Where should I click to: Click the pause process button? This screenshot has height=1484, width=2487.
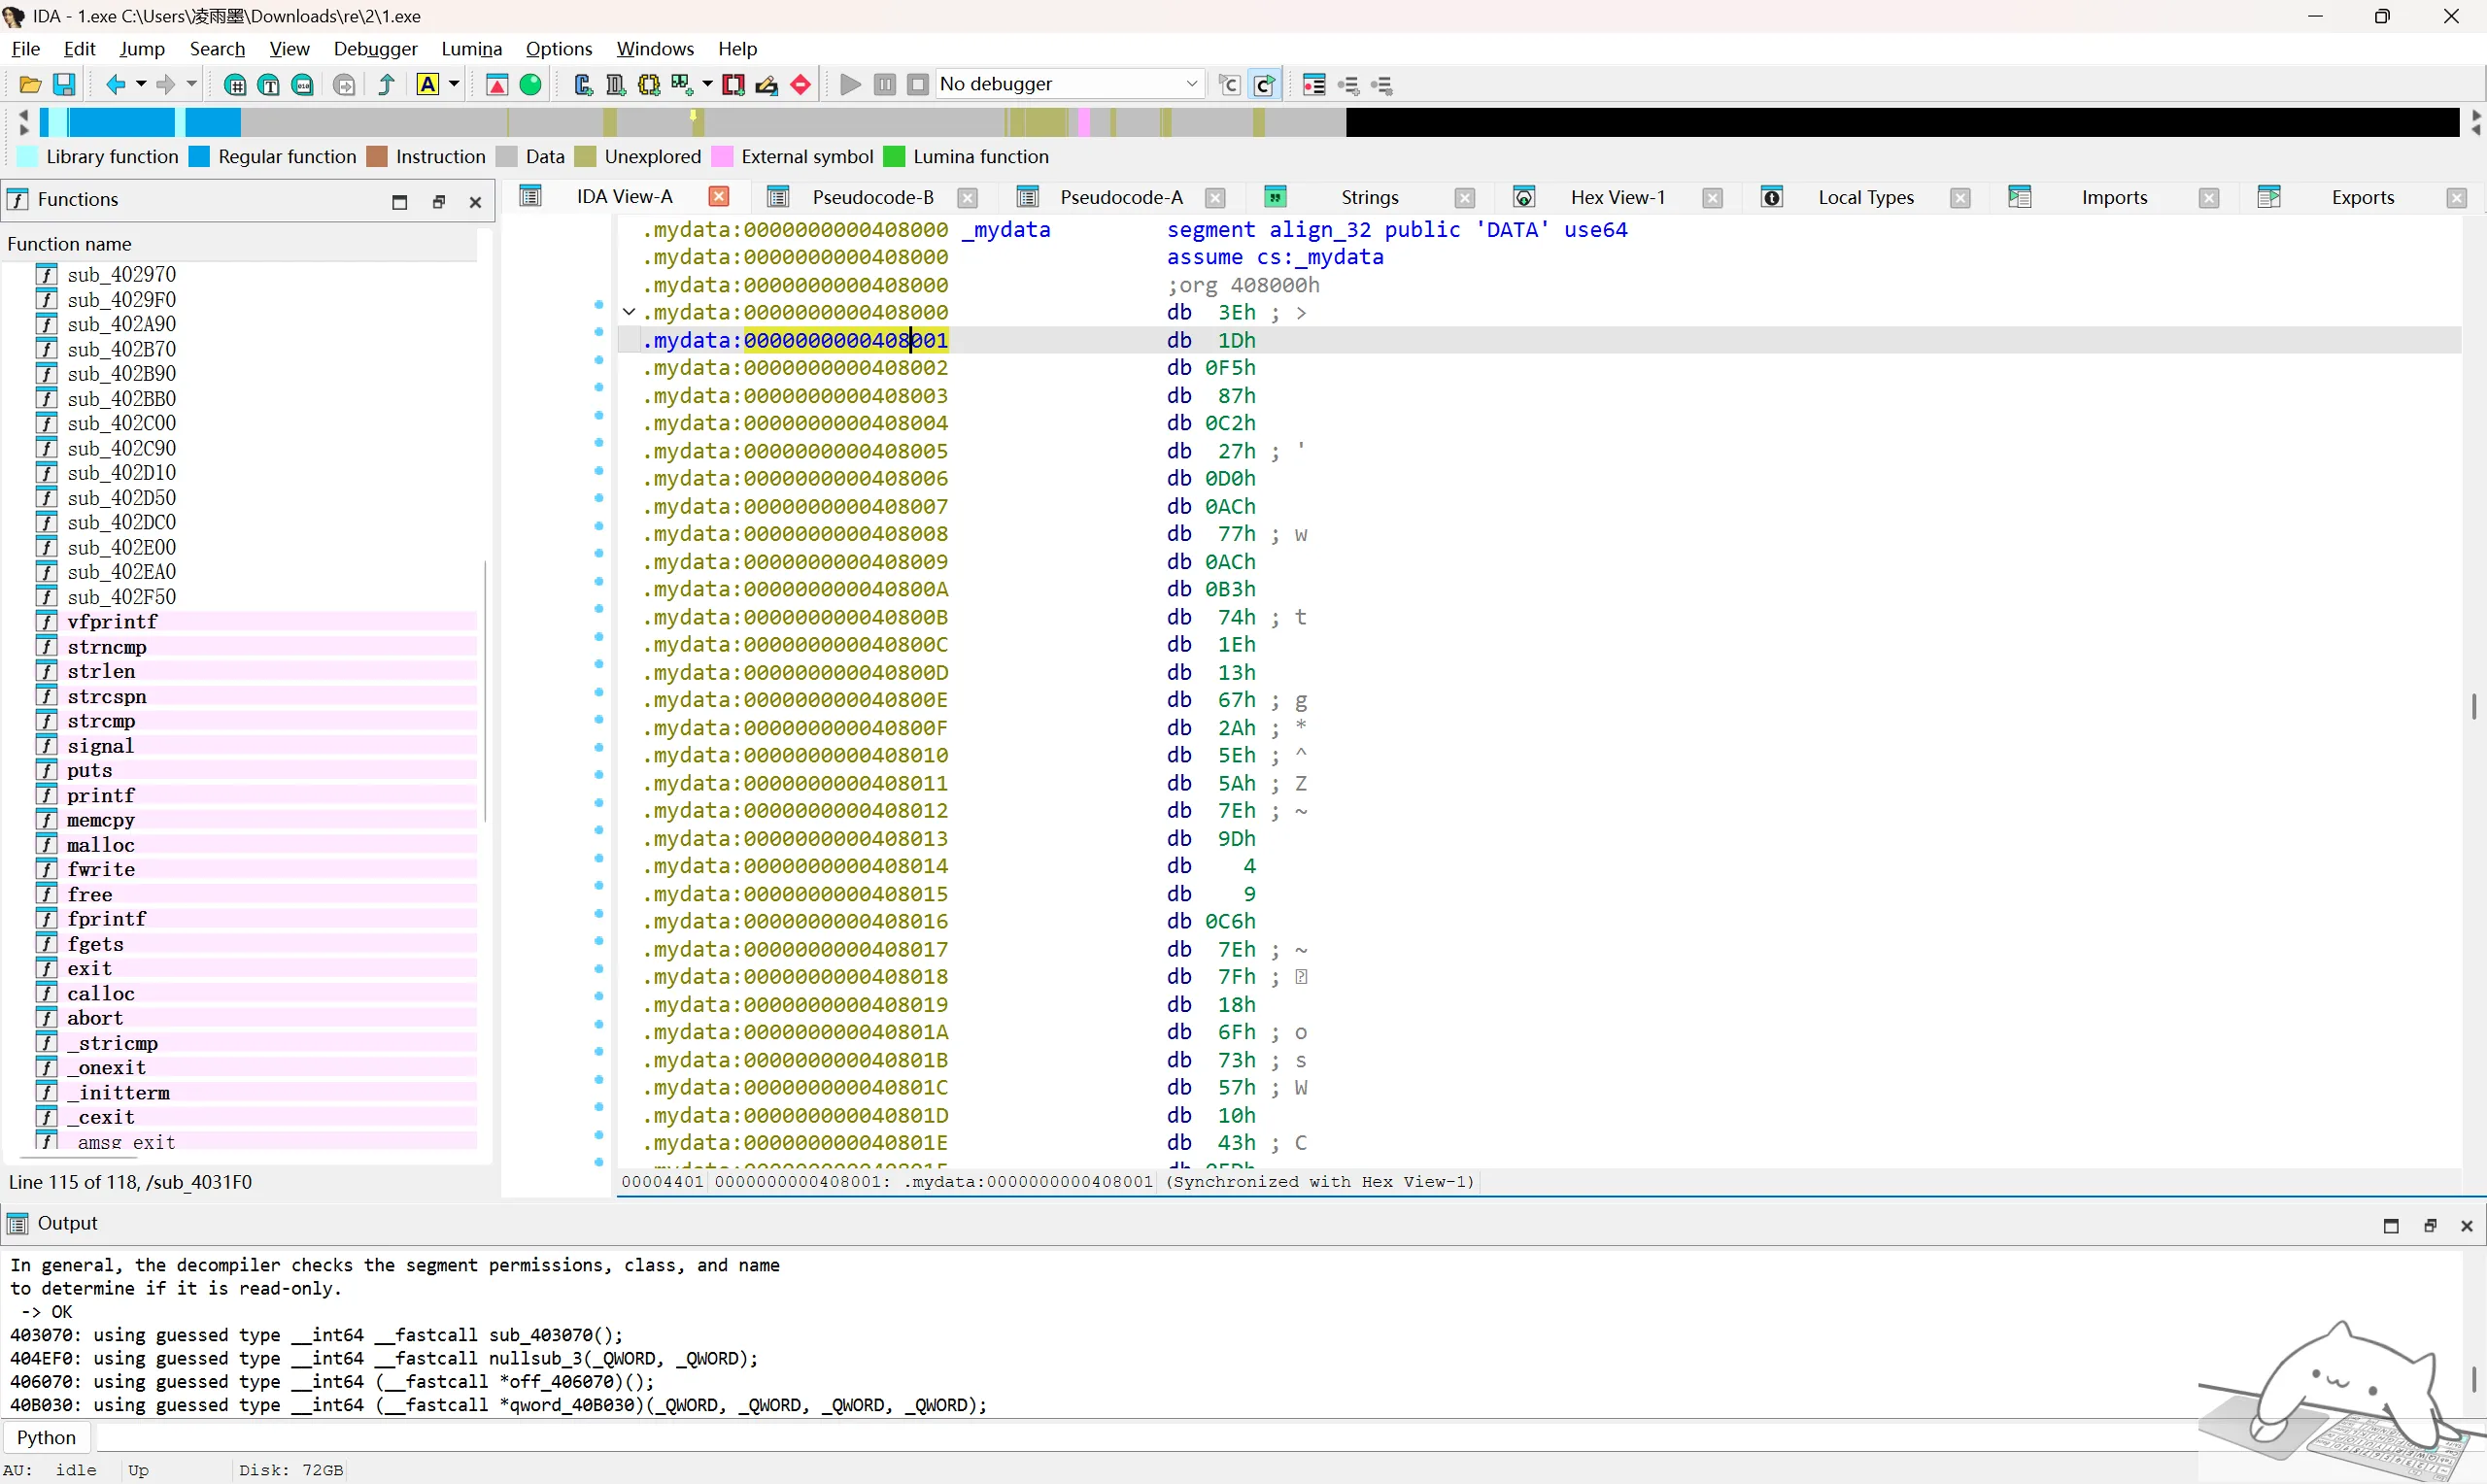click(885, 85)
